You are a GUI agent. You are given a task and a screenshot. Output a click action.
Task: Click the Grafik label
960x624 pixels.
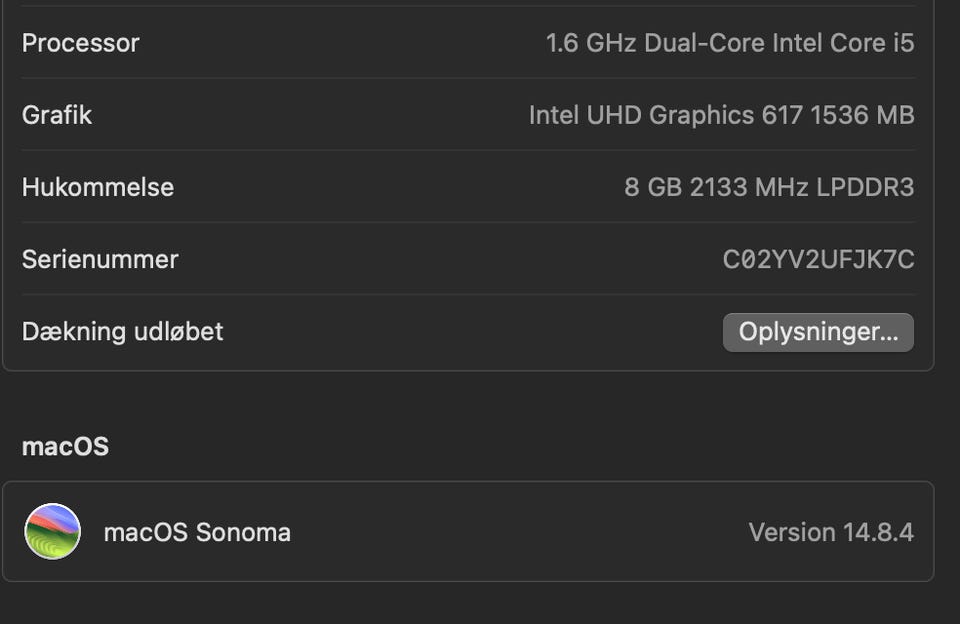click(57, 115)
